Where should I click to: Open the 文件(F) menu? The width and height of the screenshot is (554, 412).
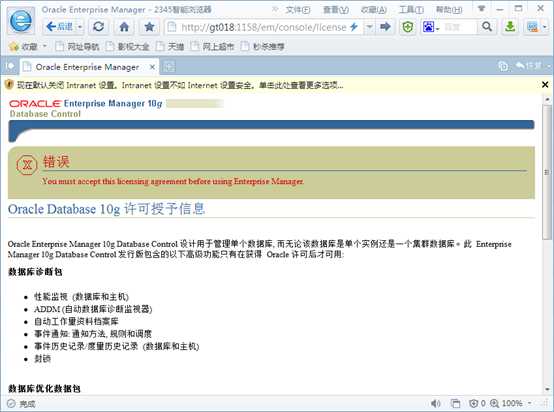(x=297, y=10)
